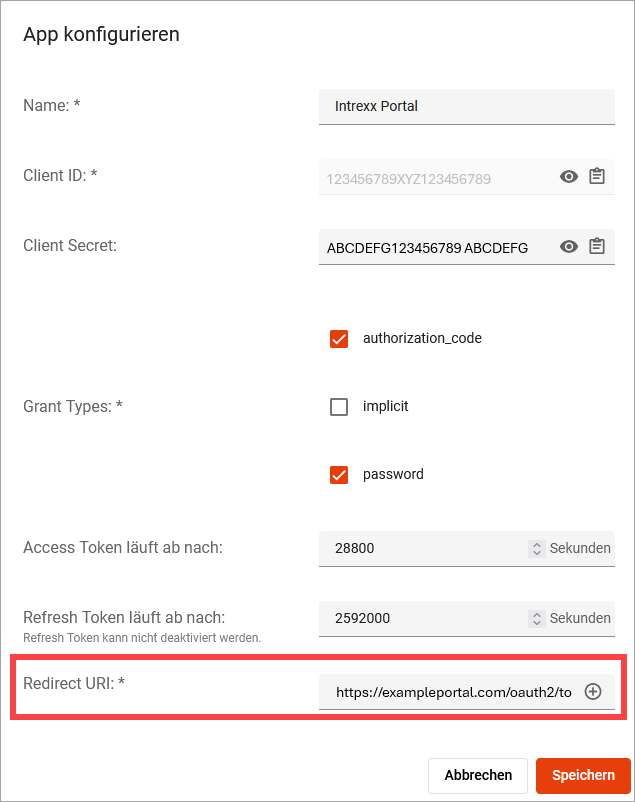Viewport: 635px width, 802px height.
Task: Increase Access Token expiry with up arrow
Action: click(537, 544)
